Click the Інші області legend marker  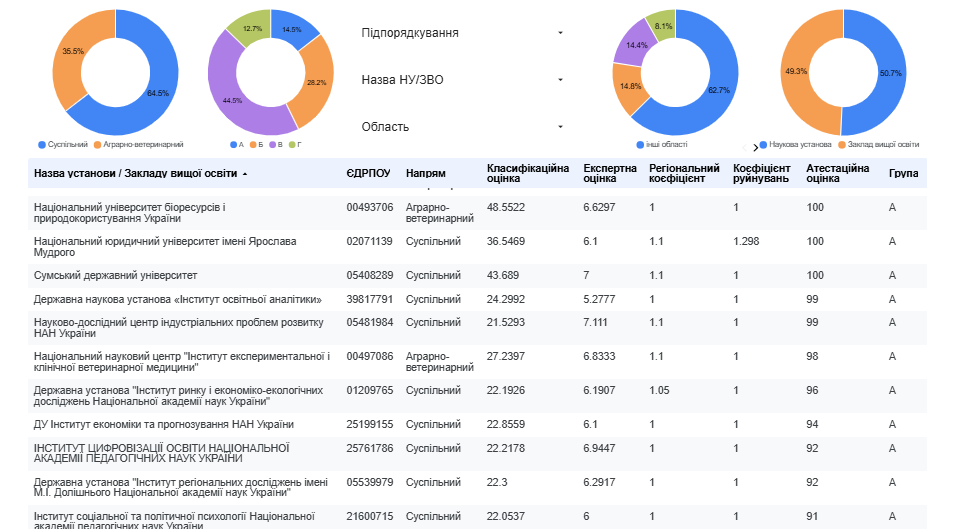pos(640,144)
